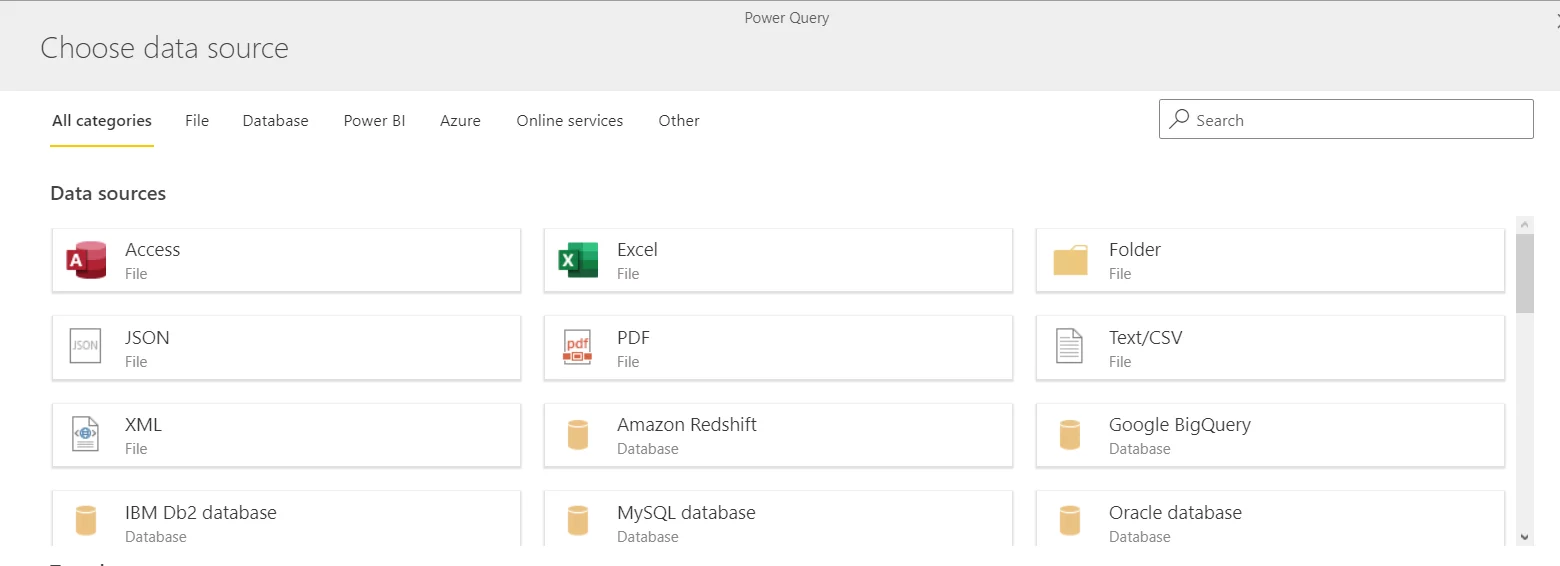The height and width of the screenshot is (566, 1560).
Task: Open the Power BI category tab
Action: tap(374, 121)
